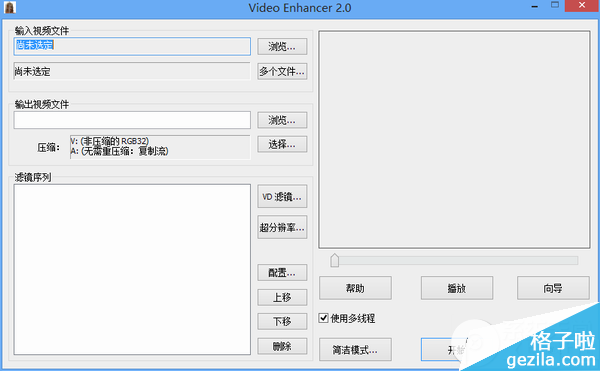600x371 pixels.
Task: Launch the 向导 wizard
Action: [x=553, y=288]
